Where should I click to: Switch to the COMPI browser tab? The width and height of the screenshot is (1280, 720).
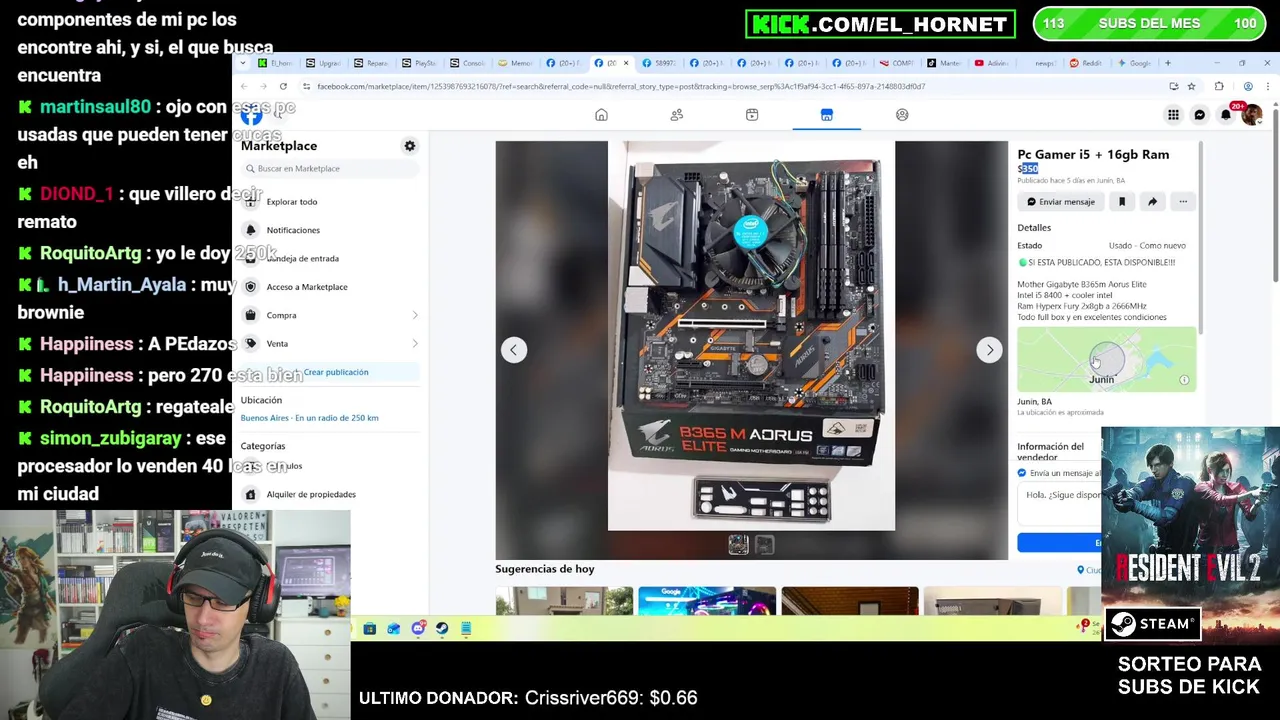896,63
